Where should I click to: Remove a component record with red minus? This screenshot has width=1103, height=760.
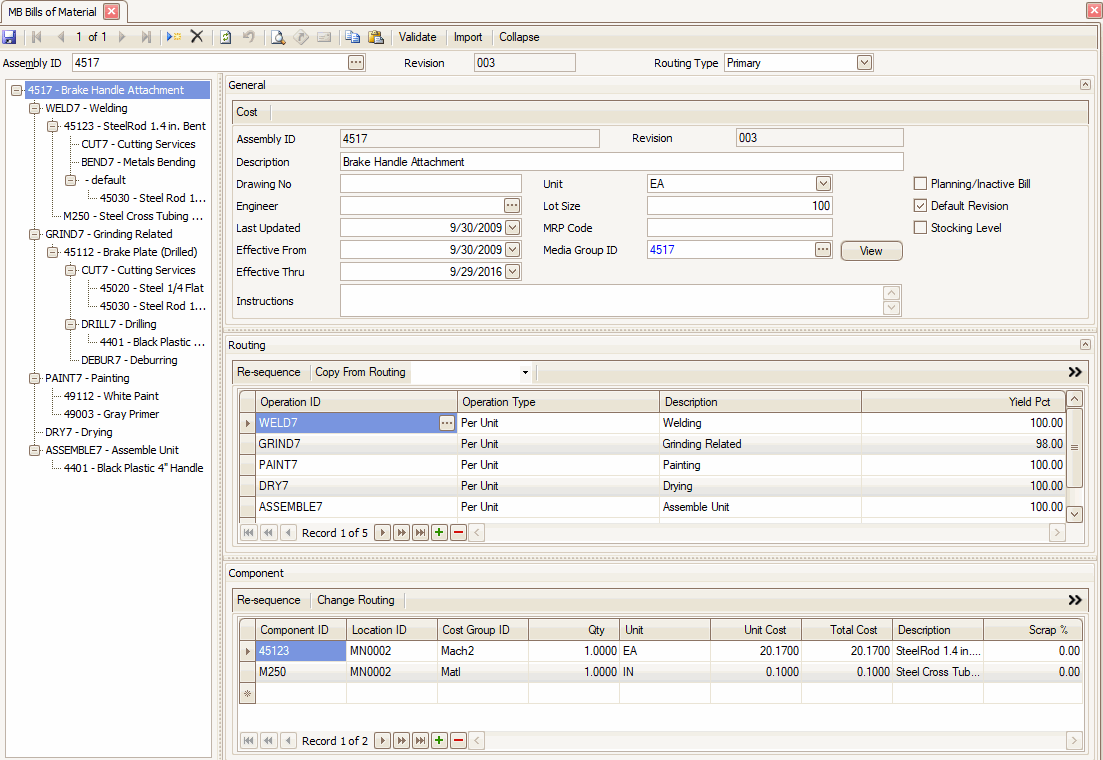click(x=459, y=741)
